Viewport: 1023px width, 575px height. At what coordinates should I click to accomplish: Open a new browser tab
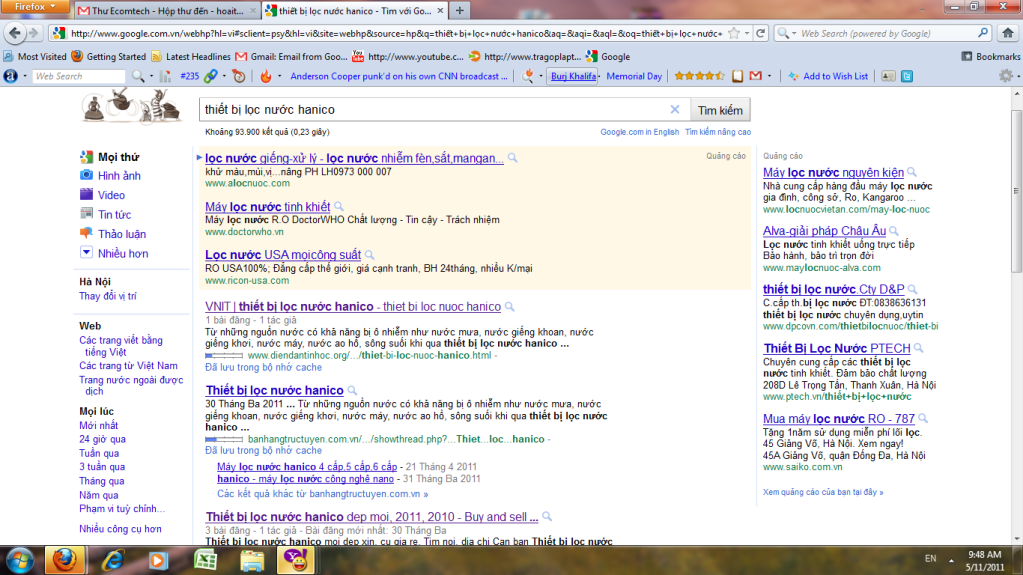pyautogui.click(x=459, y=10)
